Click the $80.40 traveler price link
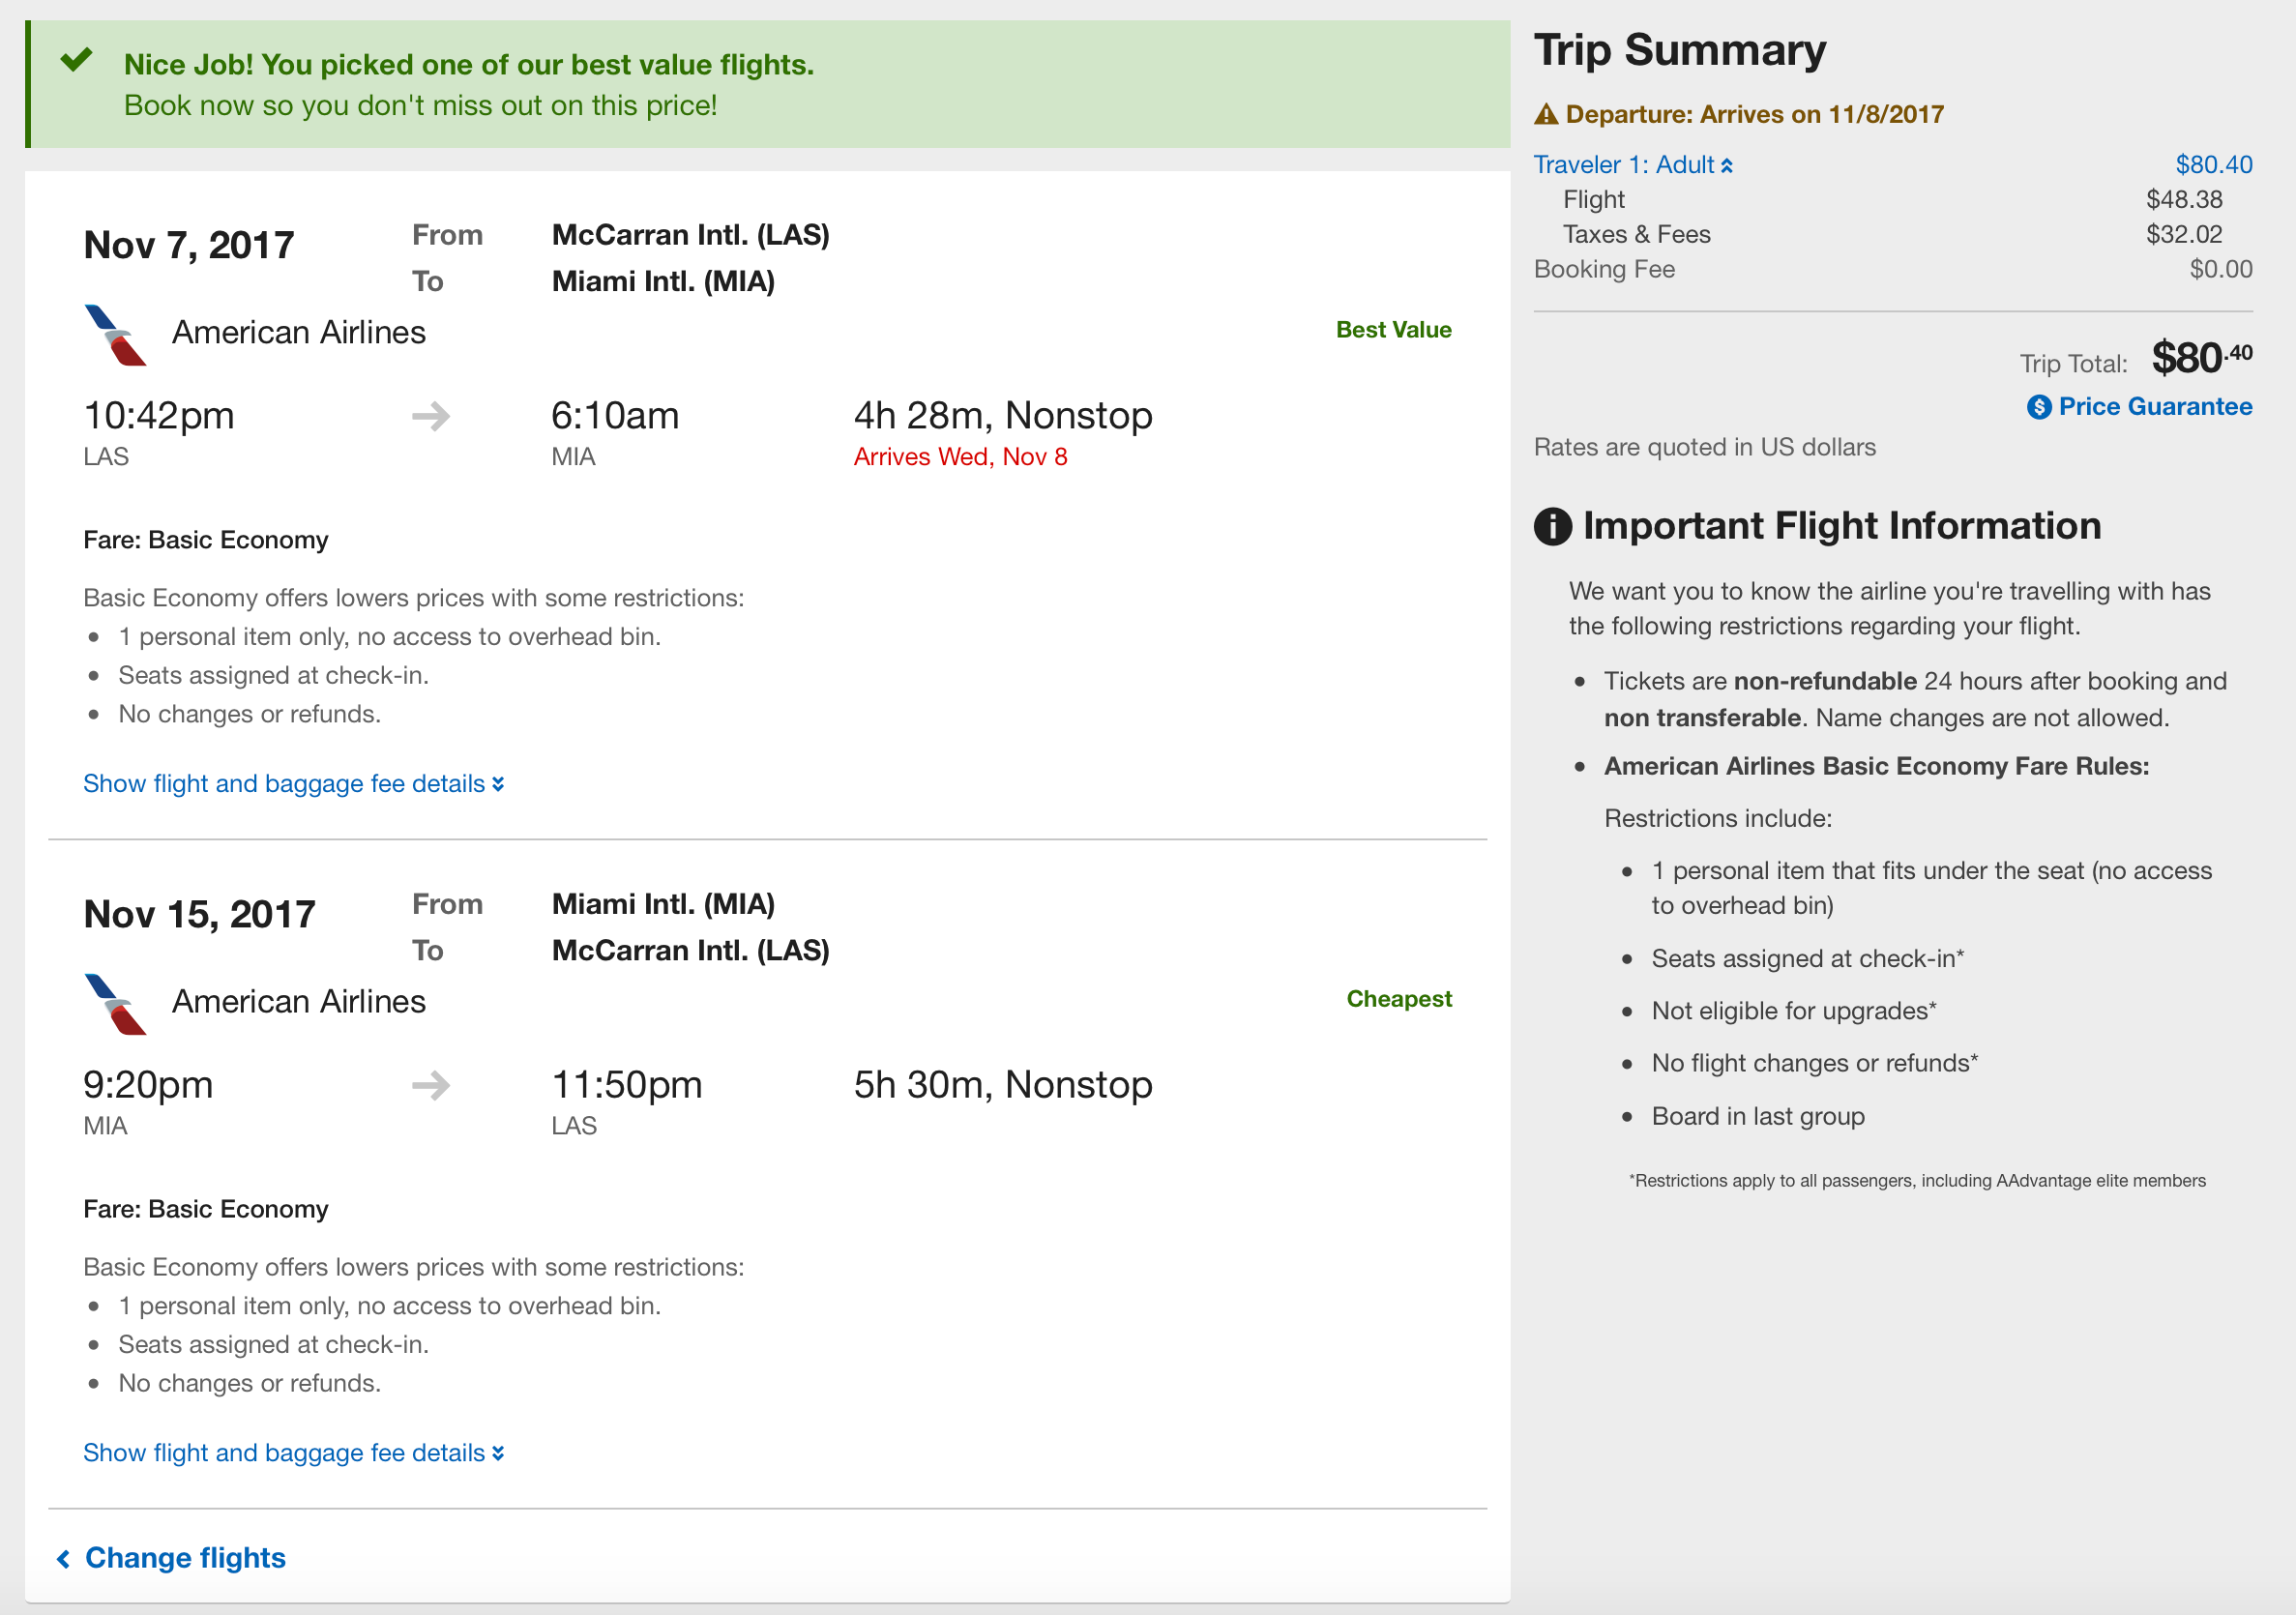 point(2213,165)
